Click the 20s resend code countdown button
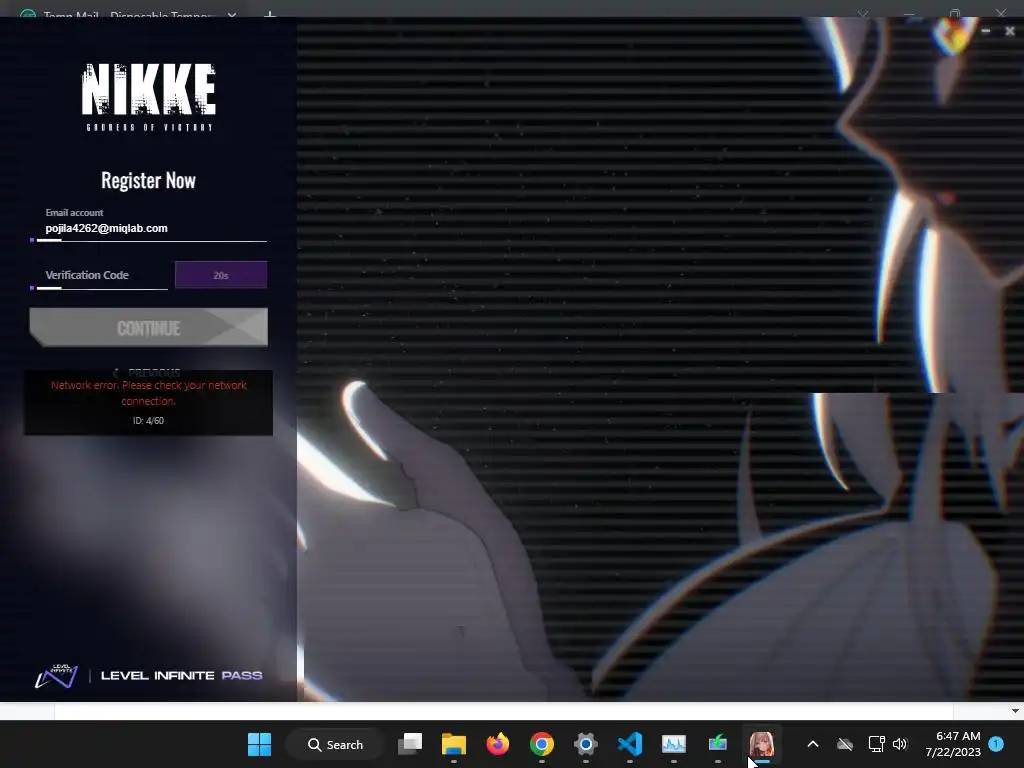Viewport: 1024px width, 768px height. tap(221, 275)
